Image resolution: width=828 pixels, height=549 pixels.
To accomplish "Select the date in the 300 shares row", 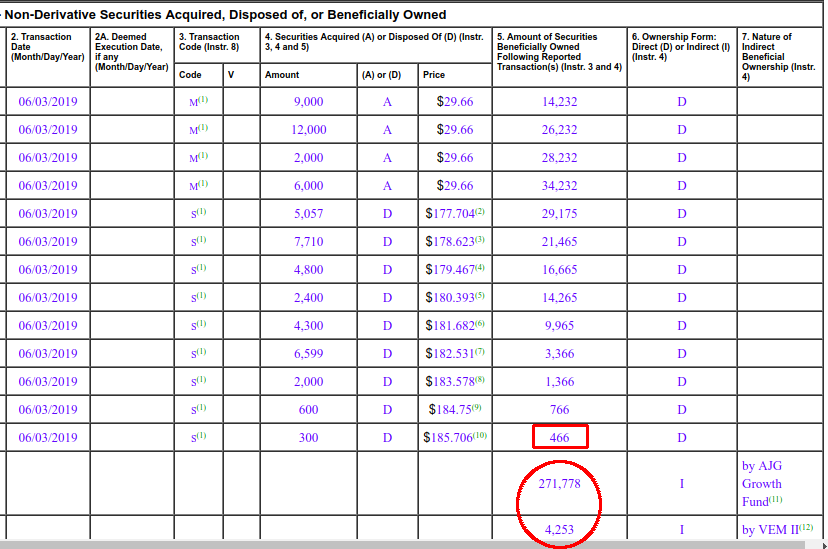I will tap(48, 438).
